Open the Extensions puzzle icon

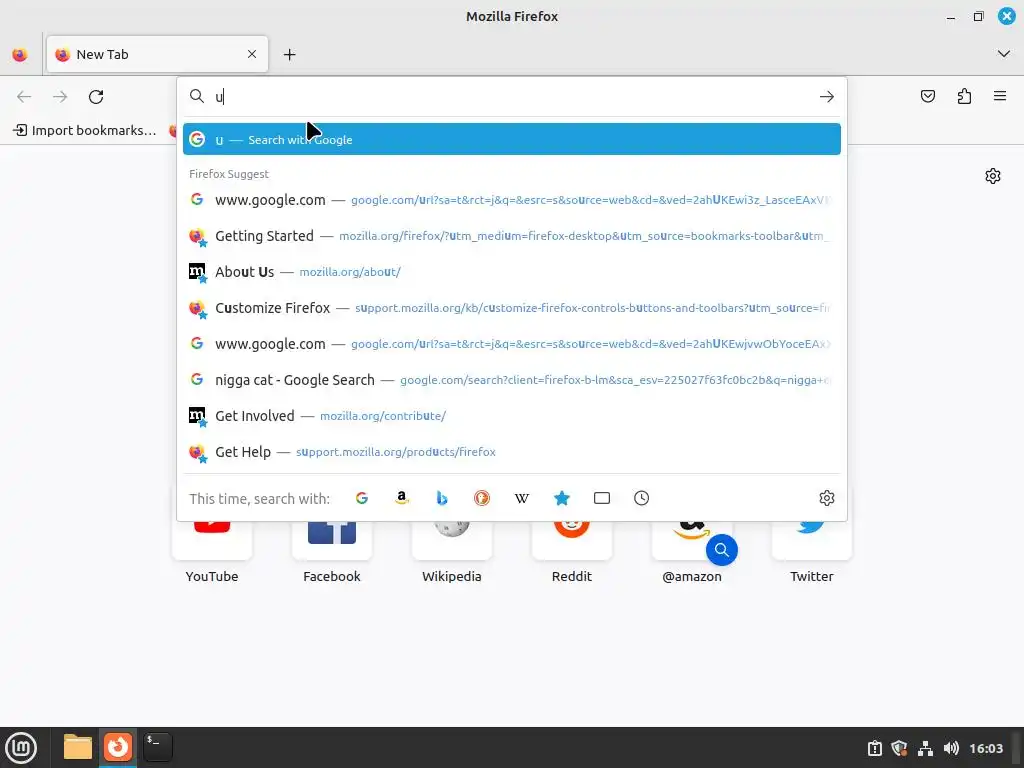click(x=964, y=97)
